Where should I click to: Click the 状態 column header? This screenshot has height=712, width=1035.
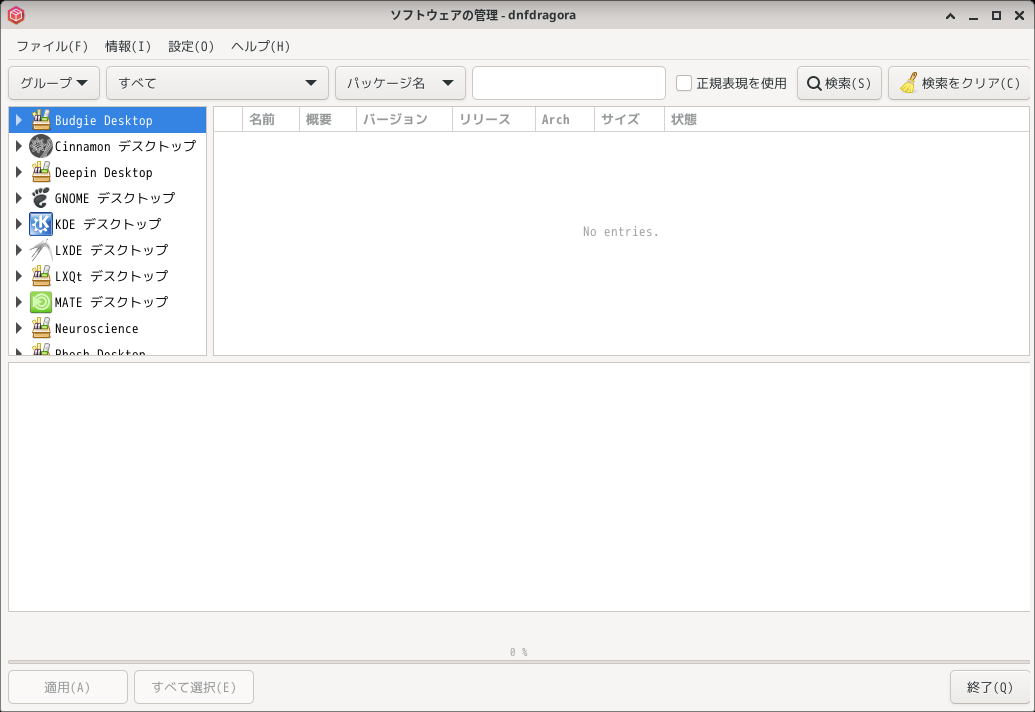847,119
